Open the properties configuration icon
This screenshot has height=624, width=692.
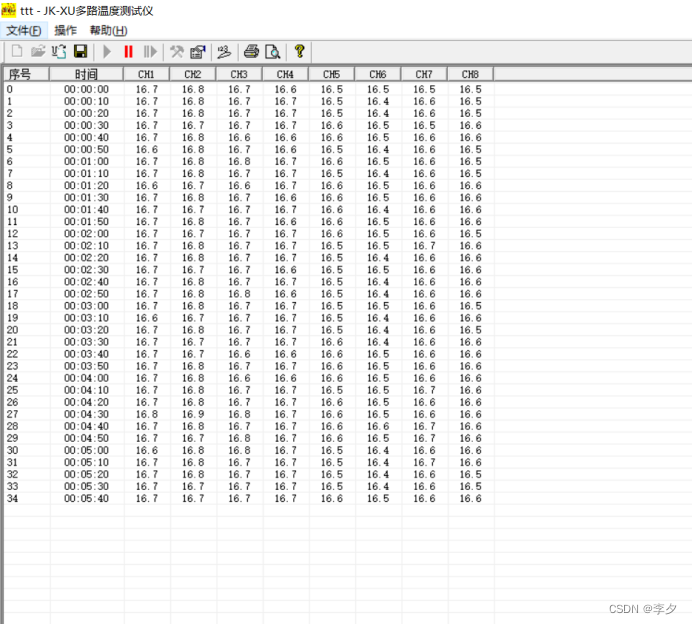198,52
